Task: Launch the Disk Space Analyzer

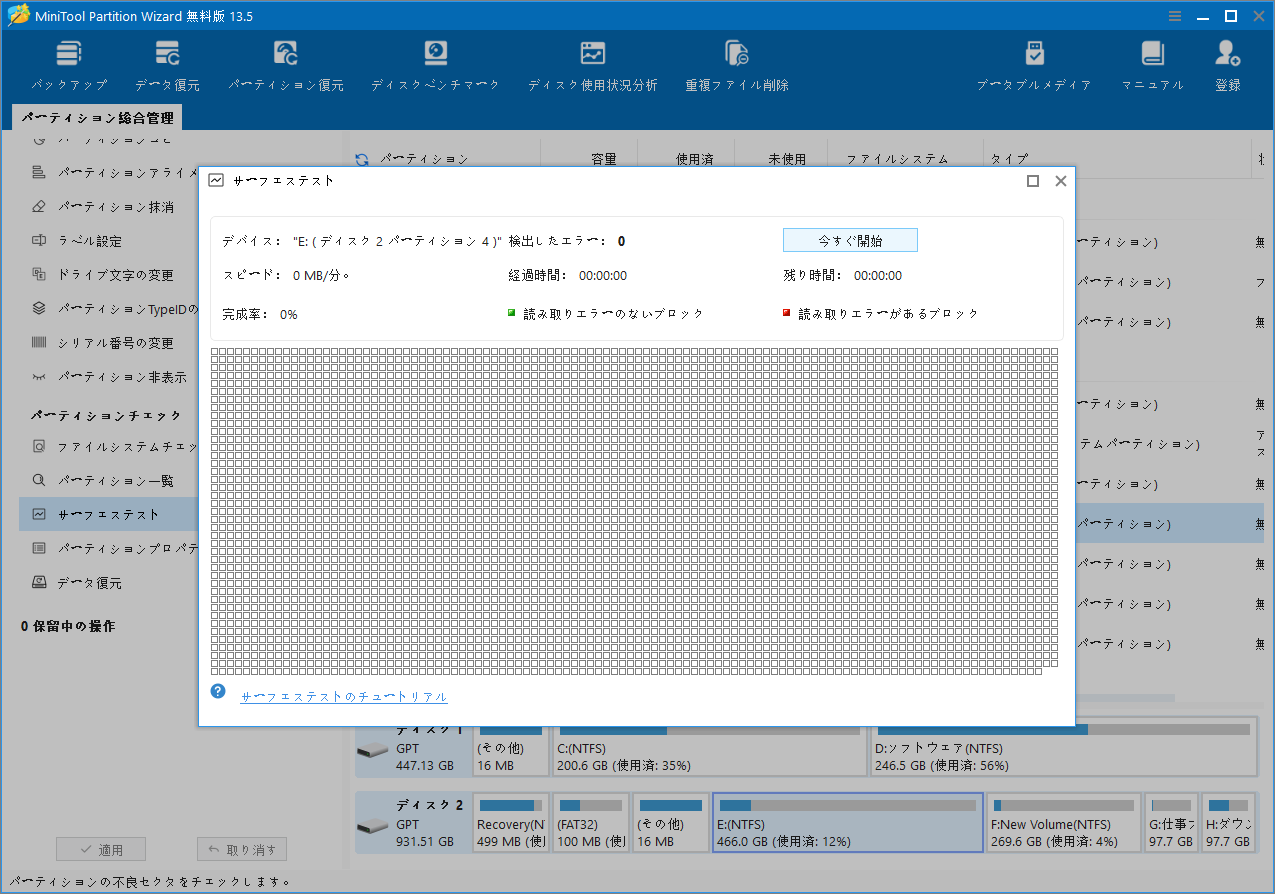Action: click(592, 62)
